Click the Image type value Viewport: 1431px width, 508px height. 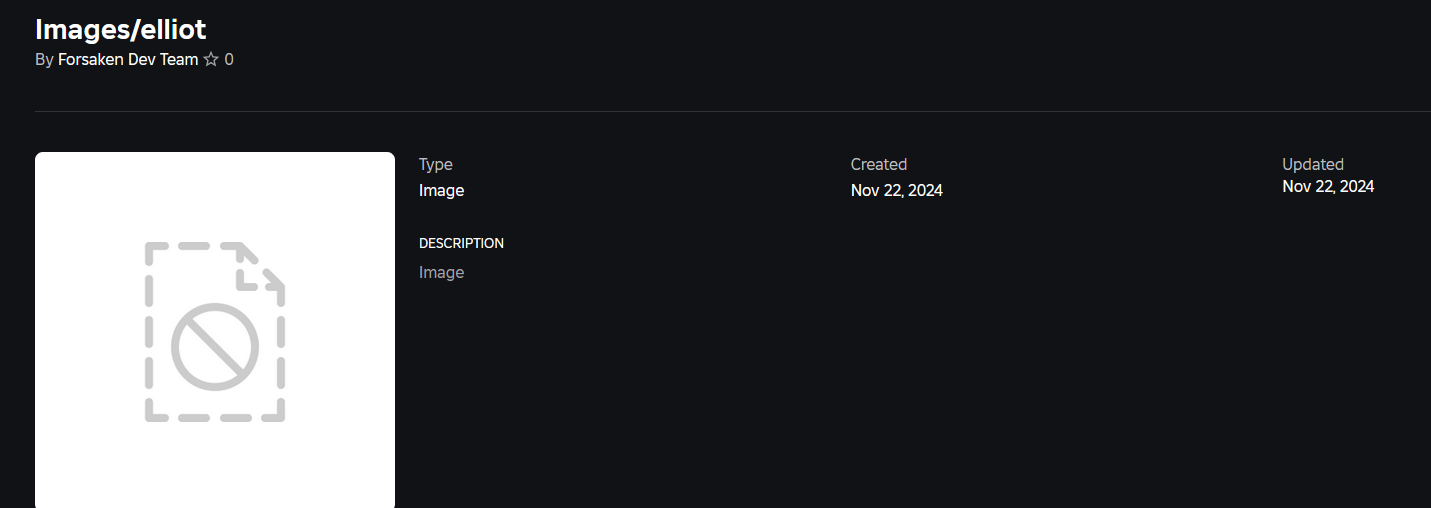pyautogui.click(x=441, y=191)
